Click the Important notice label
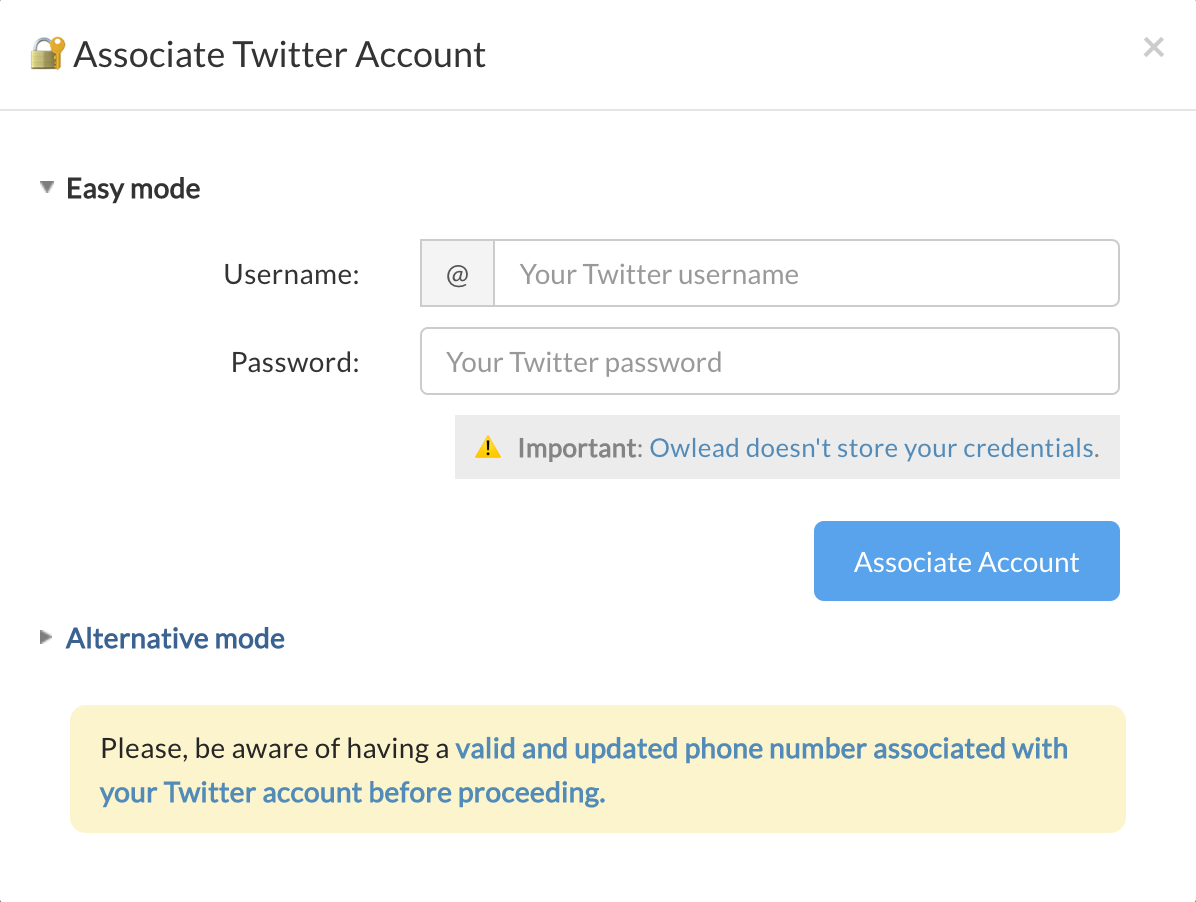The image size is (1196, 902). point(580,448)
